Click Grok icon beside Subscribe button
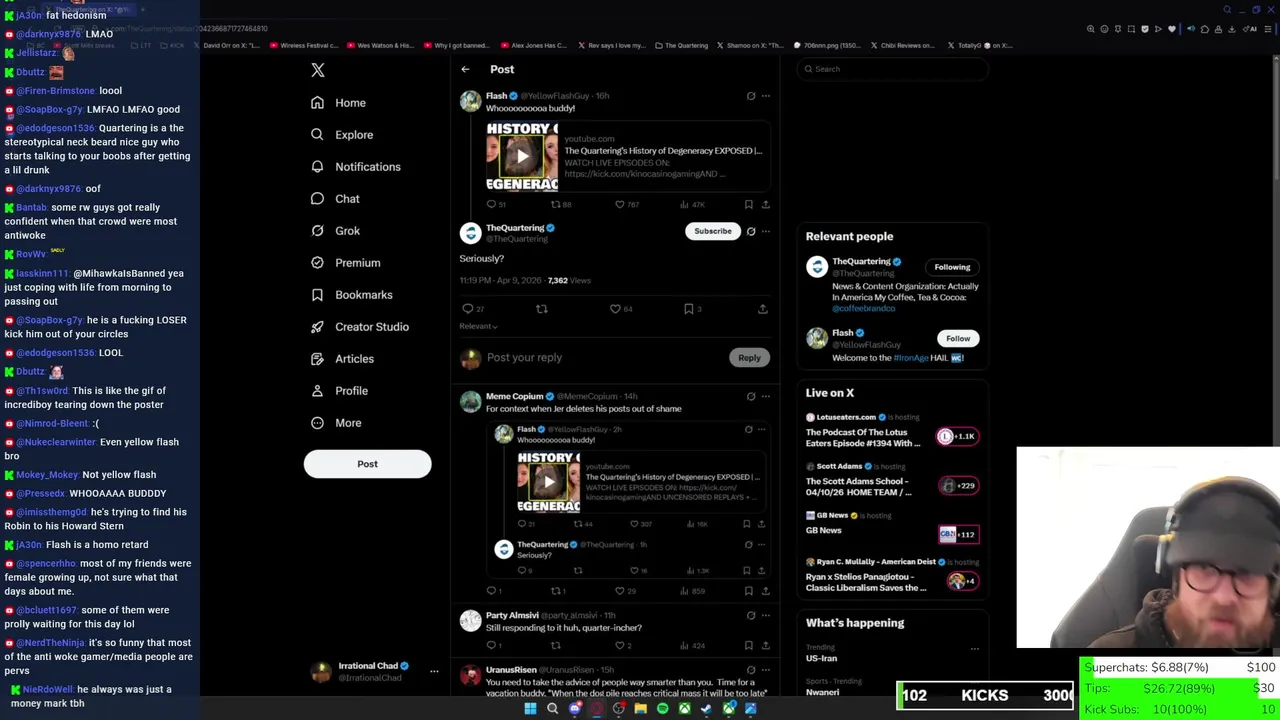This screenshot has height=720, width=1280. pos(751,231)
